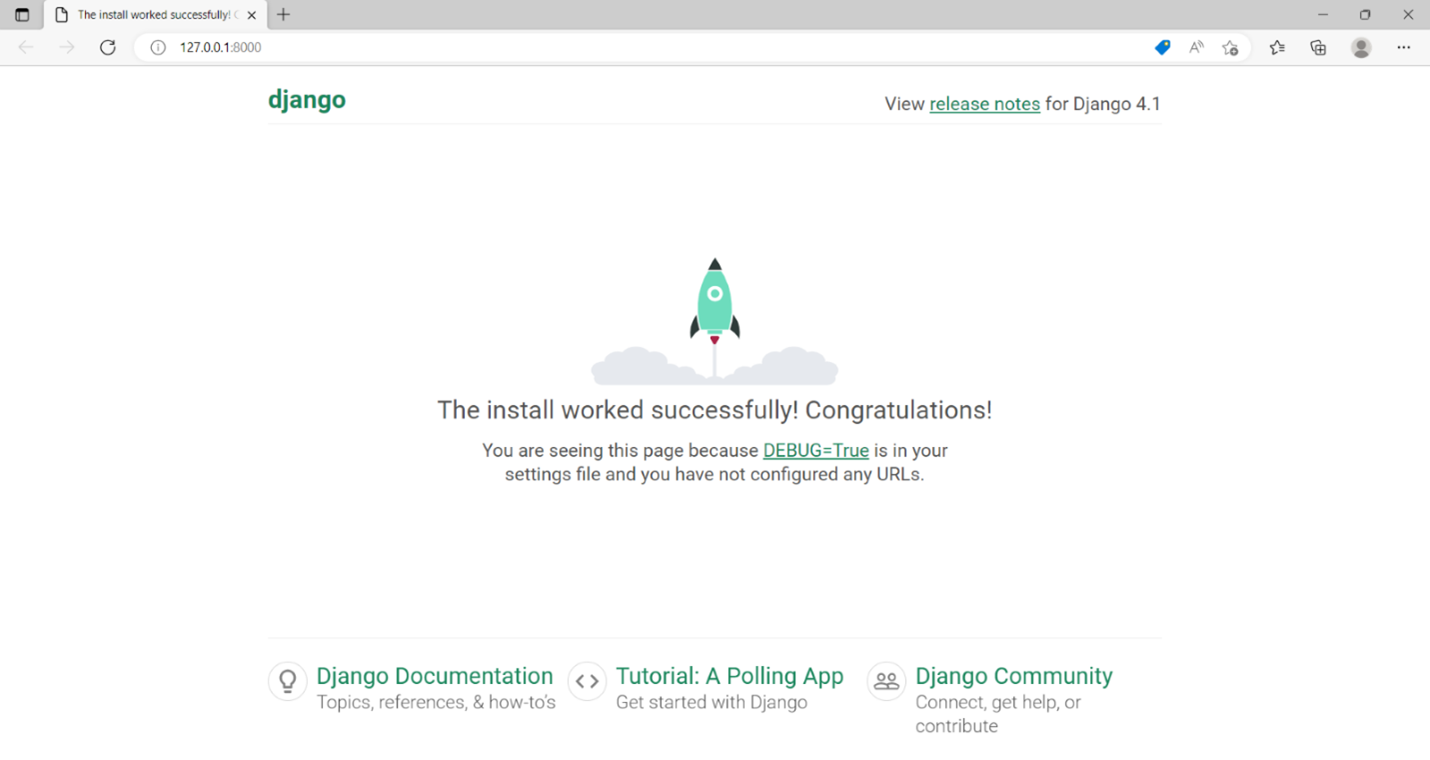Open the Django Documentation link
The width and height of the screenshot is (1430, 760).
click(x=434, y=676)
